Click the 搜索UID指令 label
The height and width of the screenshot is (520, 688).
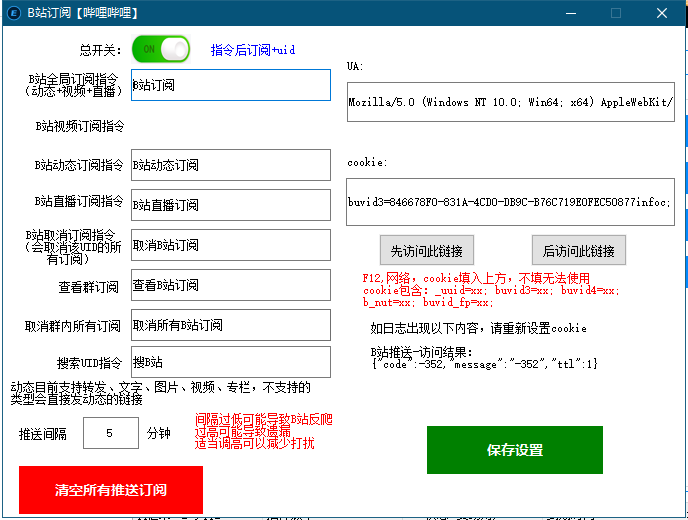coord(89,363)
